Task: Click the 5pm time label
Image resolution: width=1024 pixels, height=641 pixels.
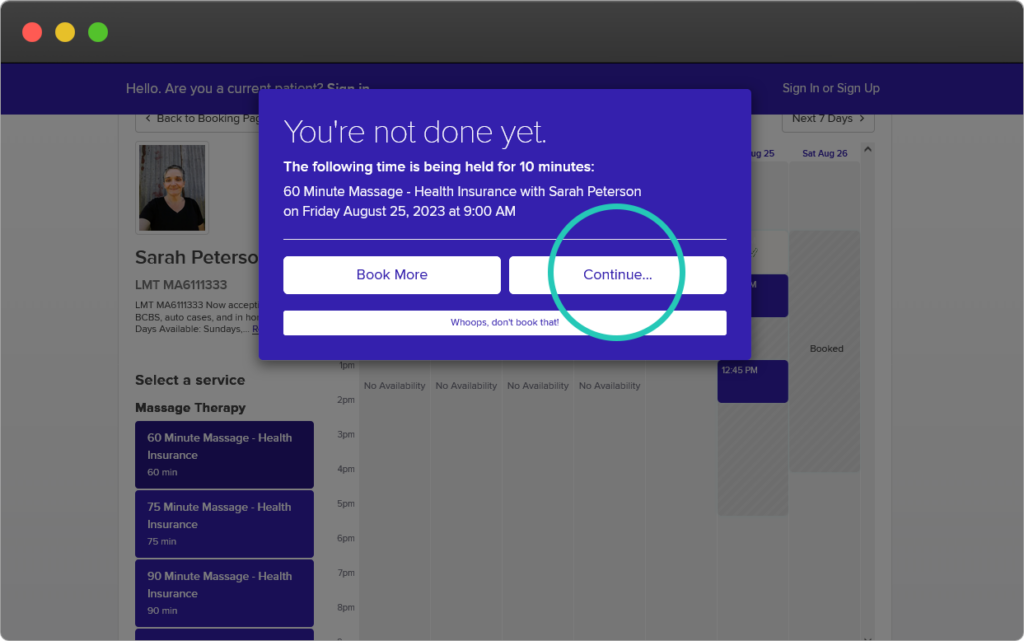Action: pyautogui.click(x=346, y=503)
